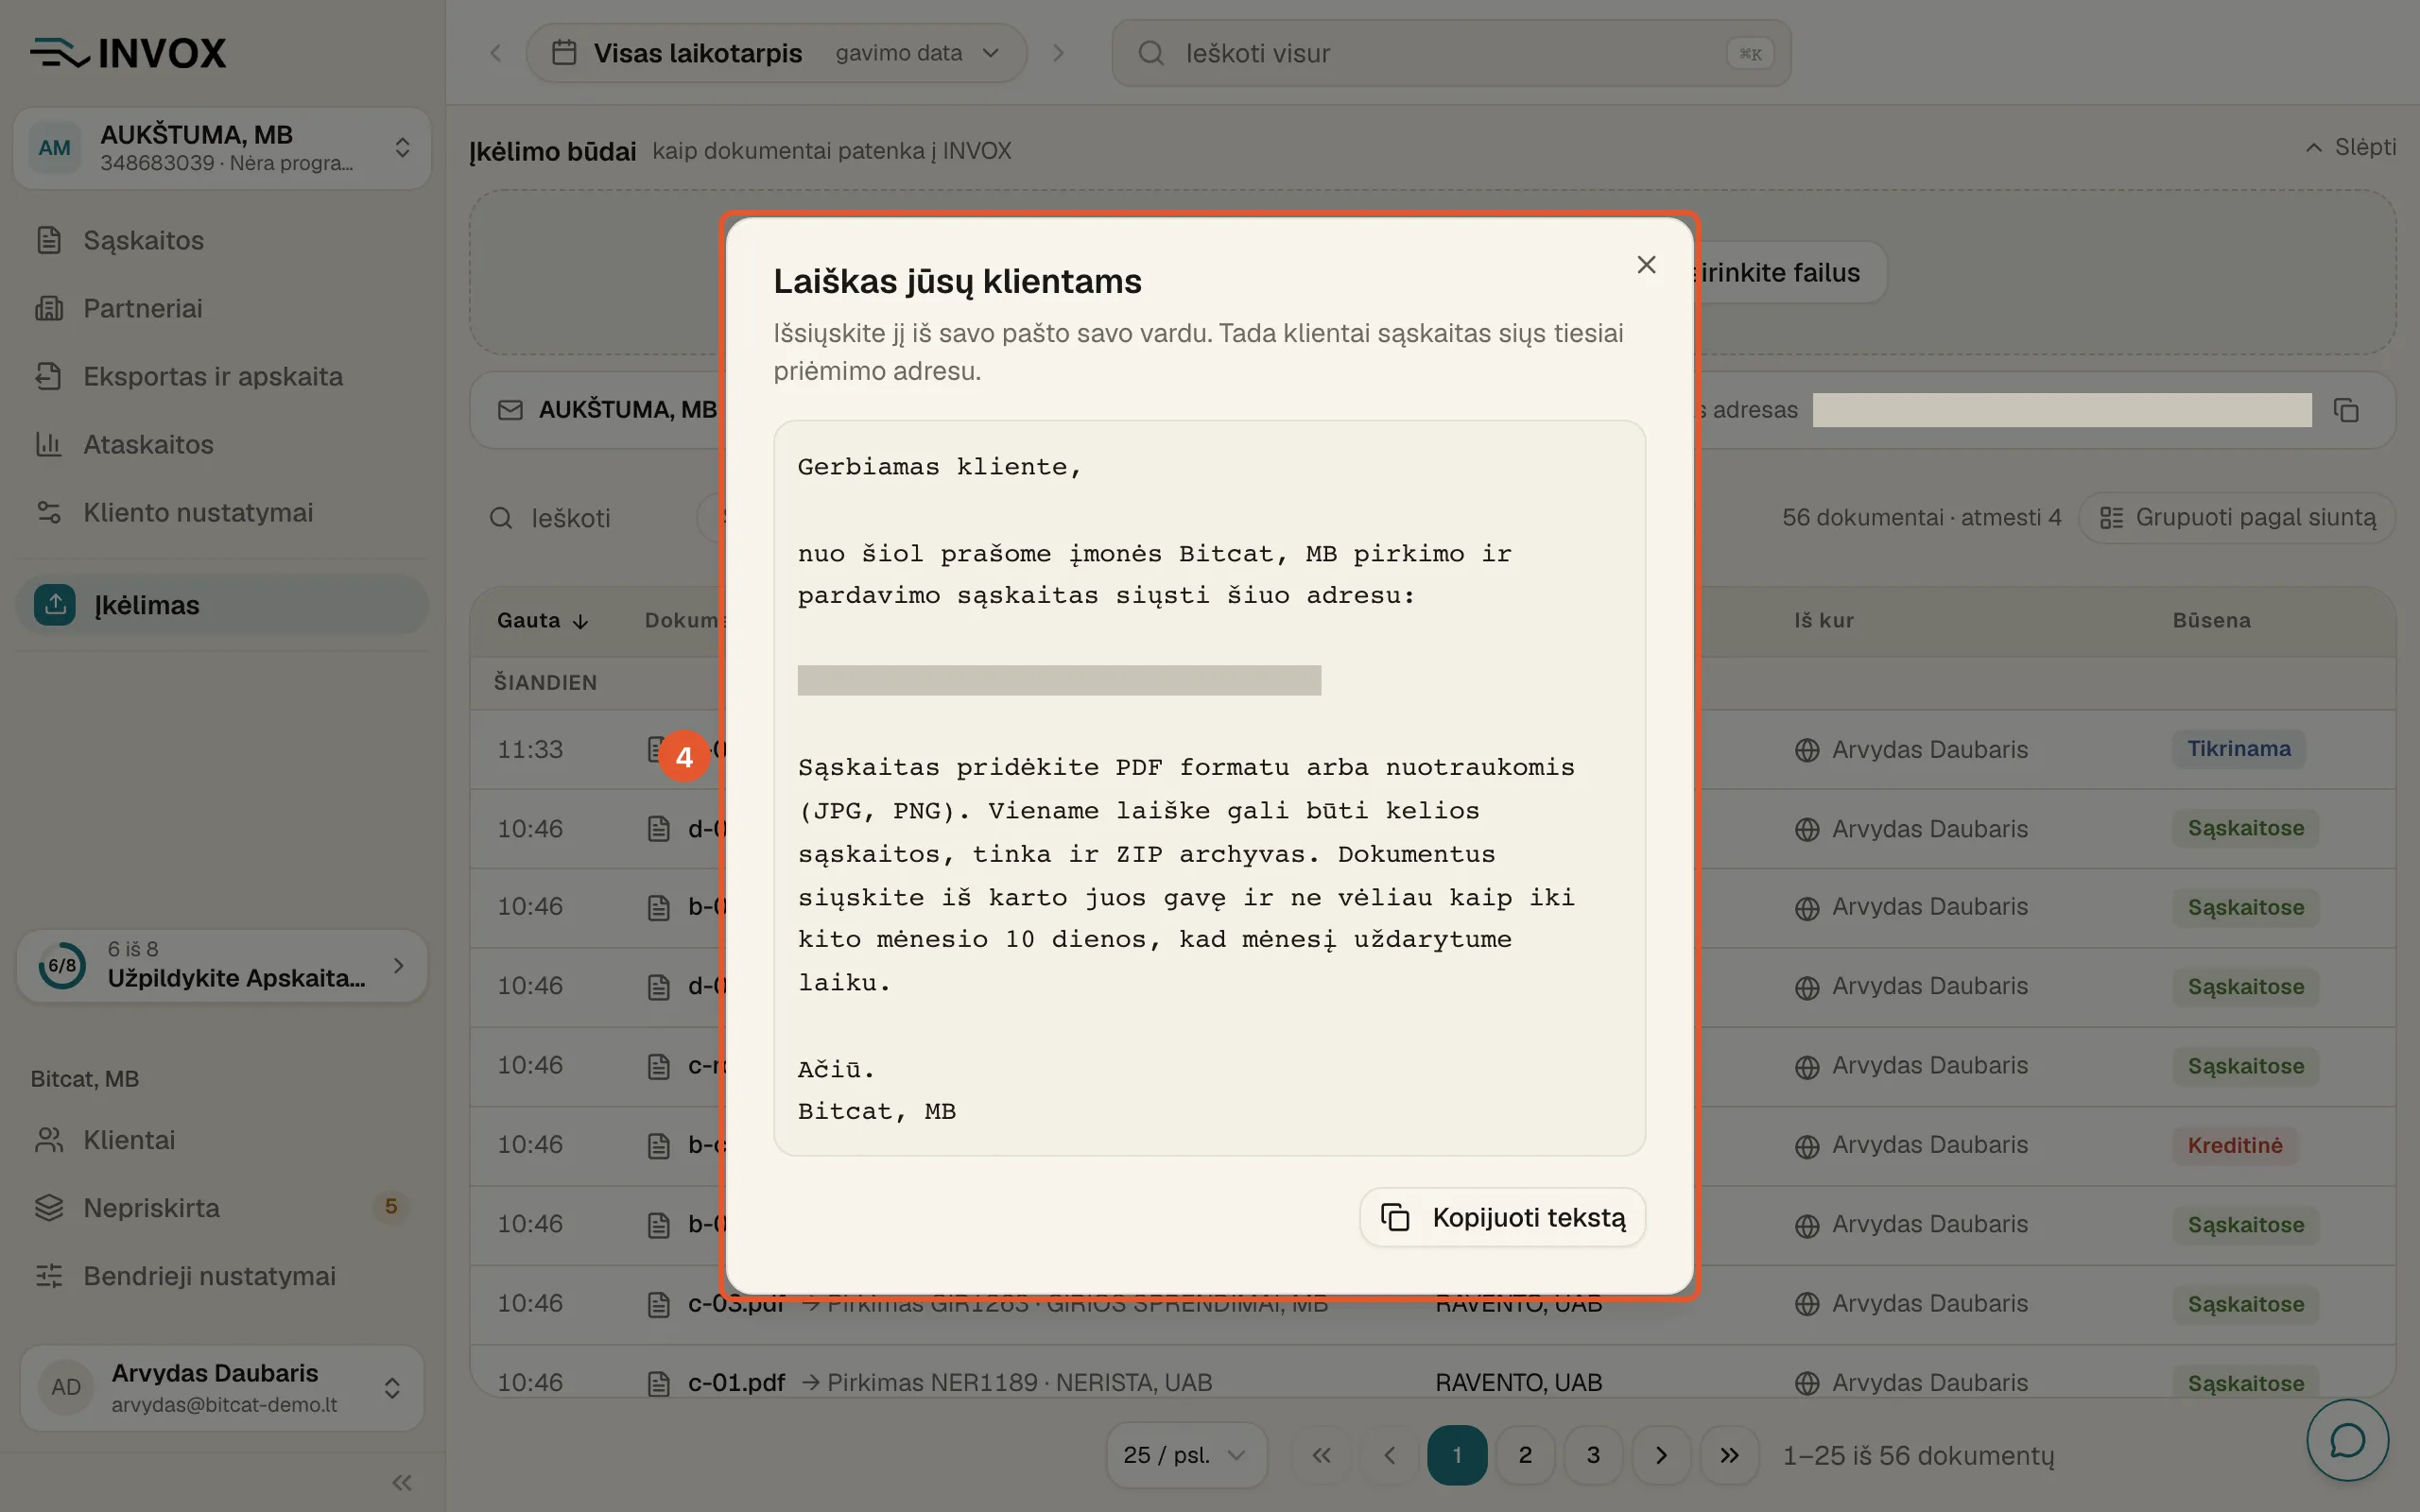This screenshot has height=1512, width=2420.
Task: Open Kliento nustatymai
Action: [x=222, y=512]
